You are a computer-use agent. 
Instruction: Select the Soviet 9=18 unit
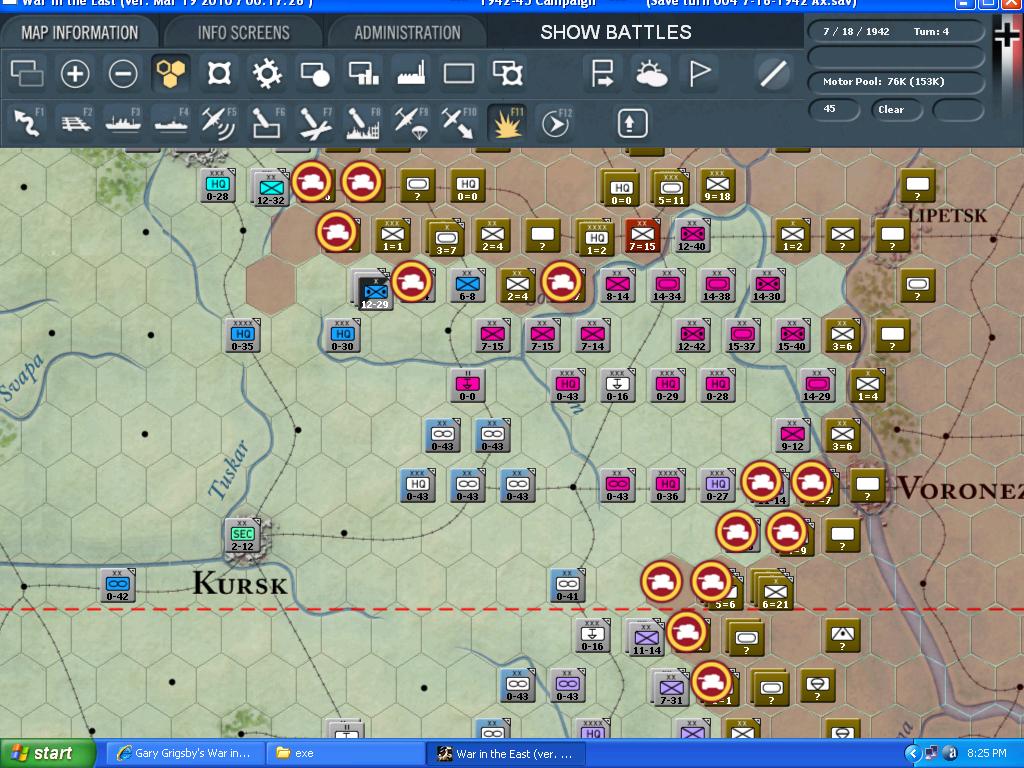(x=717, y=185)
